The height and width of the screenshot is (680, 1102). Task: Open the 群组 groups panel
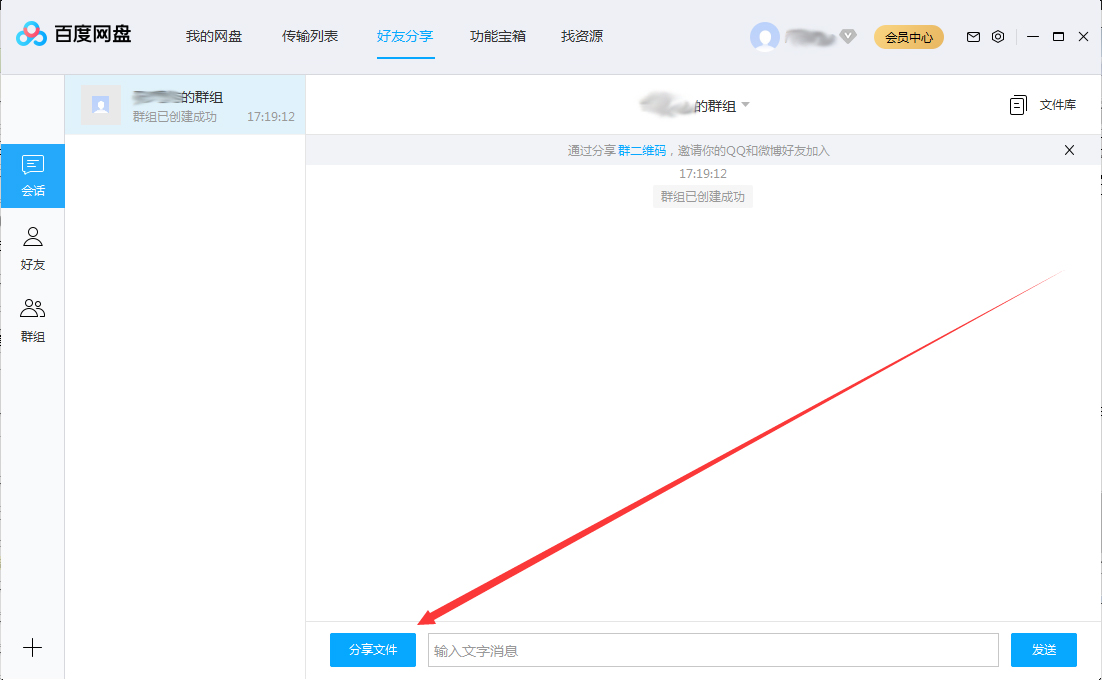tap(33, 320)
